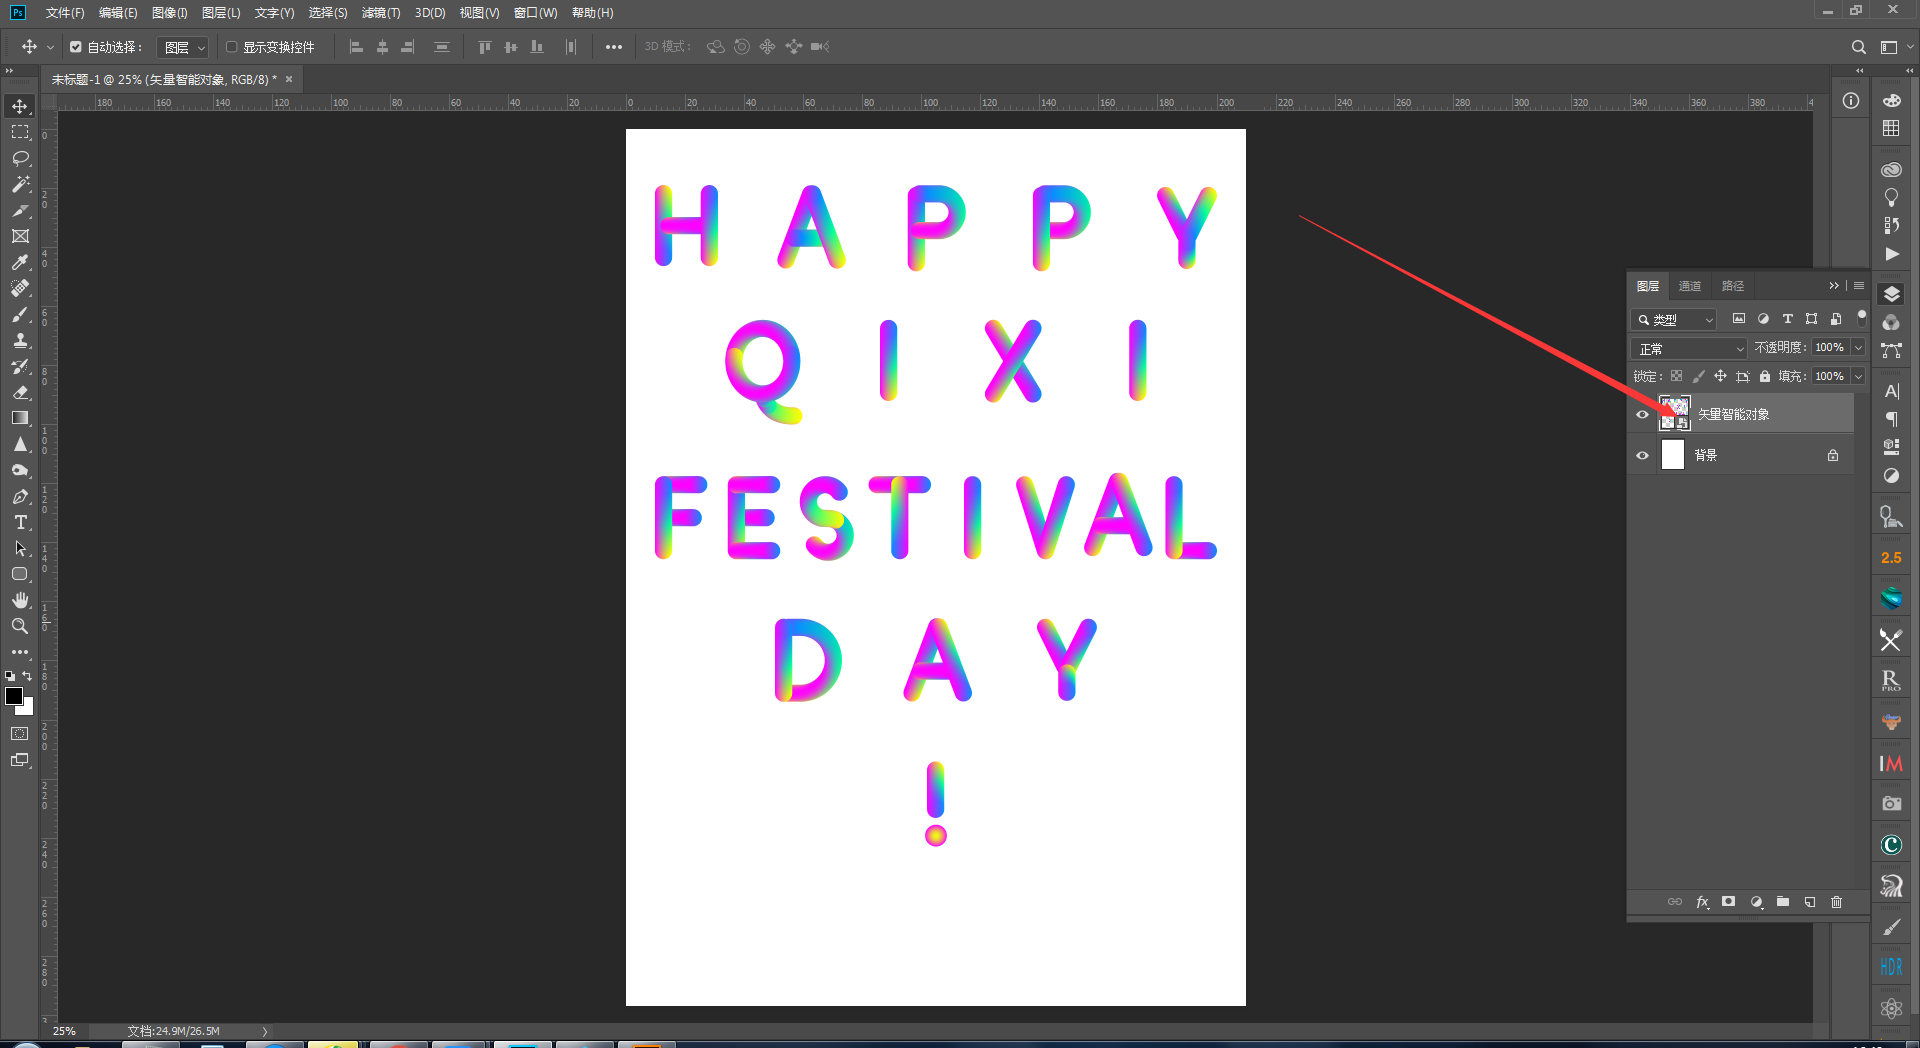The height and width of the screenshot is (1048, 1920).
Task: Hide the 矢量智能对象 layer
Action: click(x=1642, y=414)
